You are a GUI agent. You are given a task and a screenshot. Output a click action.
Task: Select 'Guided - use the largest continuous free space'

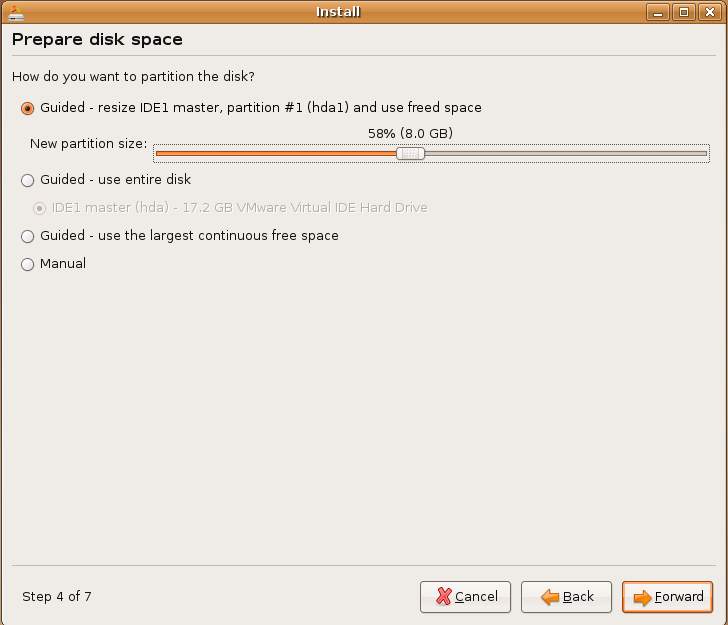[28, 236]
